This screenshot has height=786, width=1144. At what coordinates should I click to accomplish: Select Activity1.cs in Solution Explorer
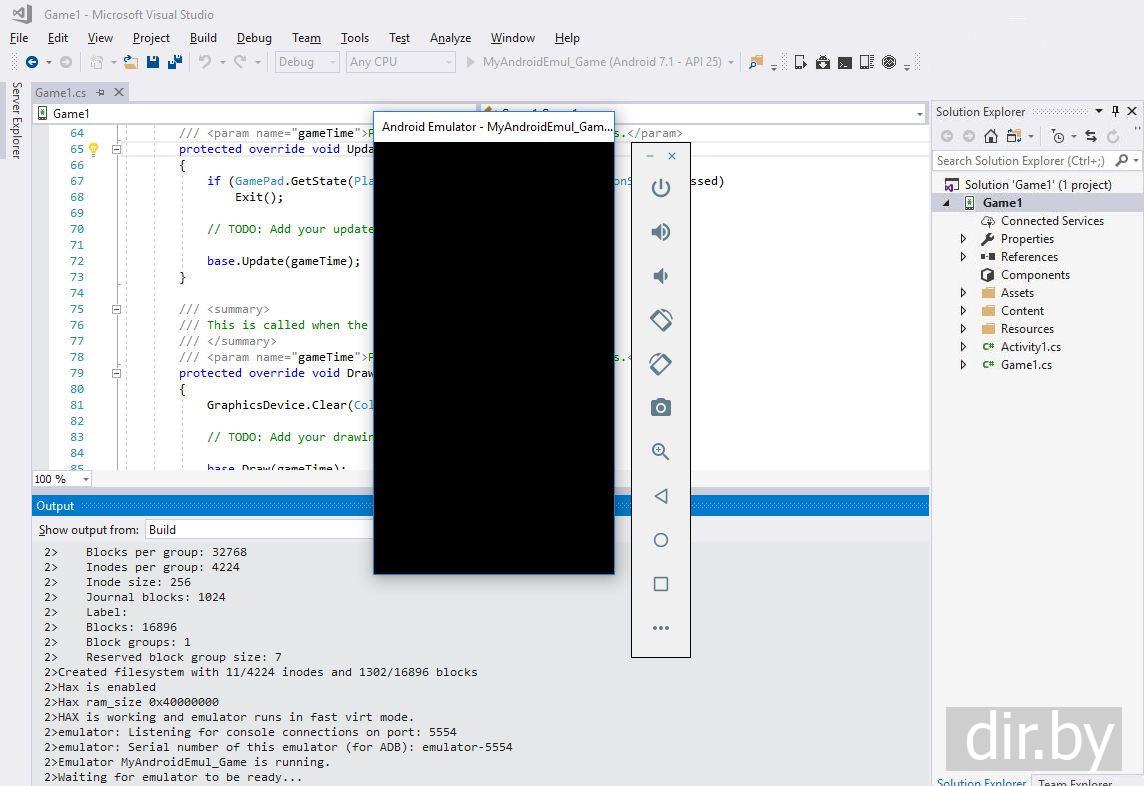pyautogui.click(x=1030, y=347)
